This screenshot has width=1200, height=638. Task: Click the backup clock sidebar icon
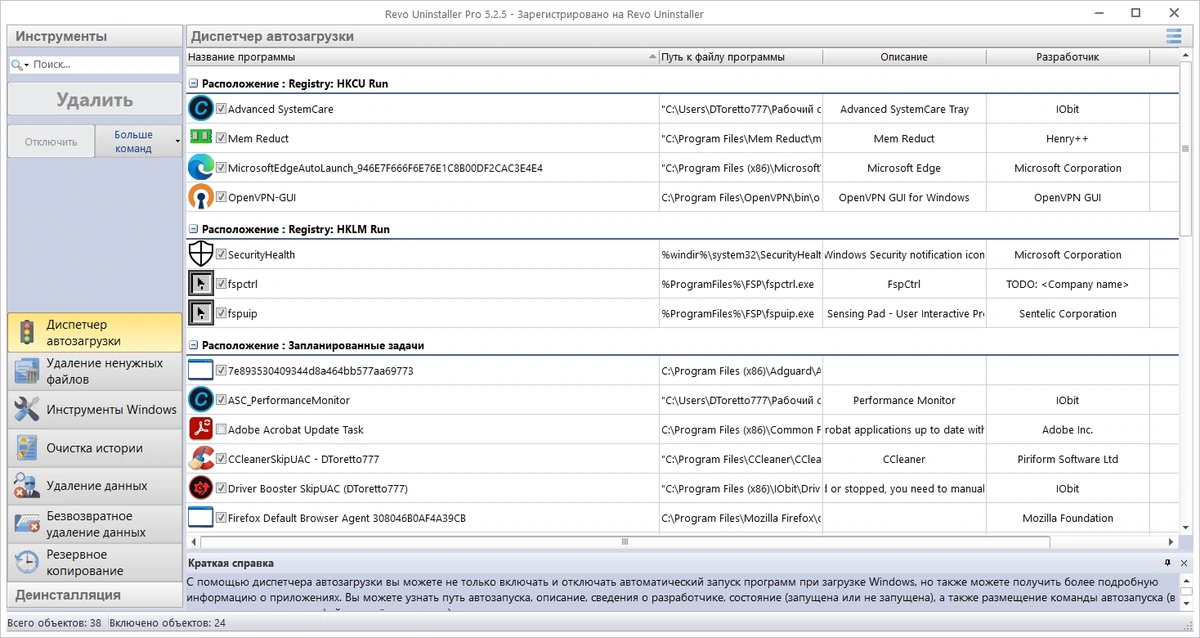click(x=27, y=562)
